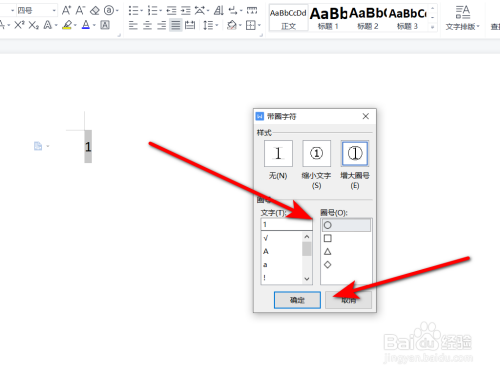
Task: Click the superscript X² icon
Action: click(19, 25)
